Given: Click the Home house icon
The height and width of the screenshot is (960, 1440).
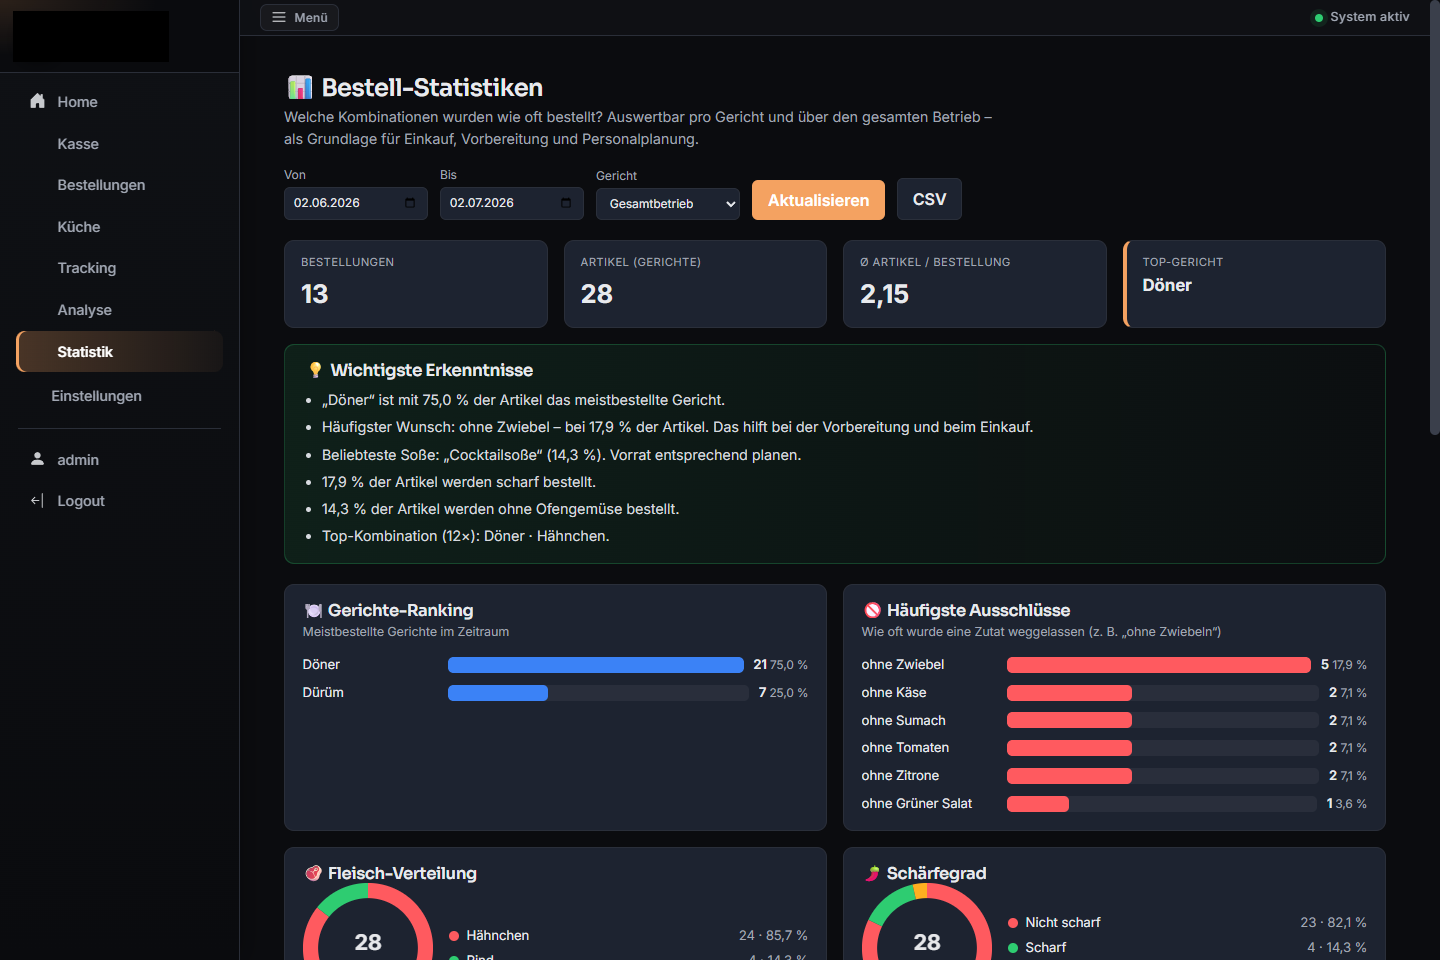Looking at the screenshot, I should 38,101.
